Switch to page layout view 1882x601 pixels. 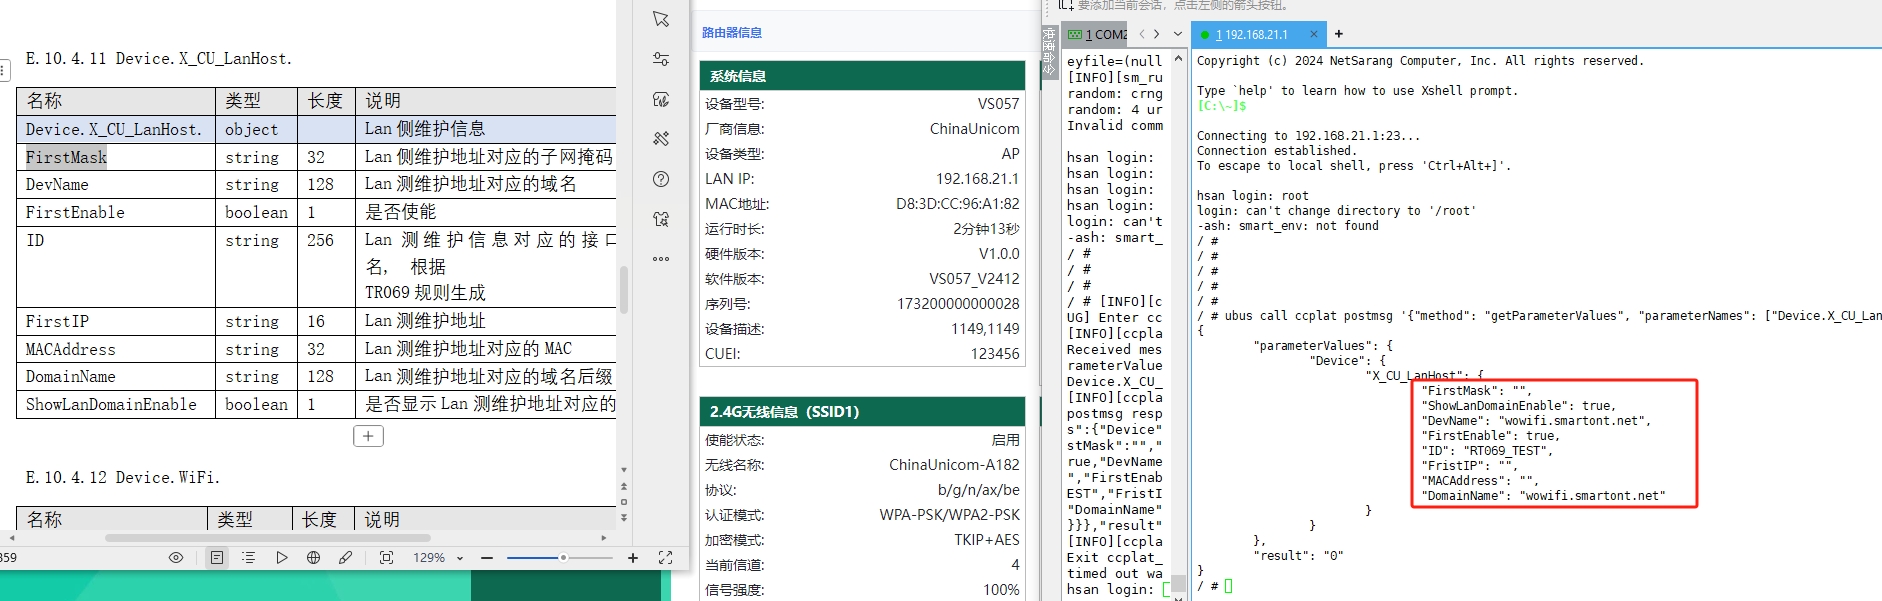[217, 558]
